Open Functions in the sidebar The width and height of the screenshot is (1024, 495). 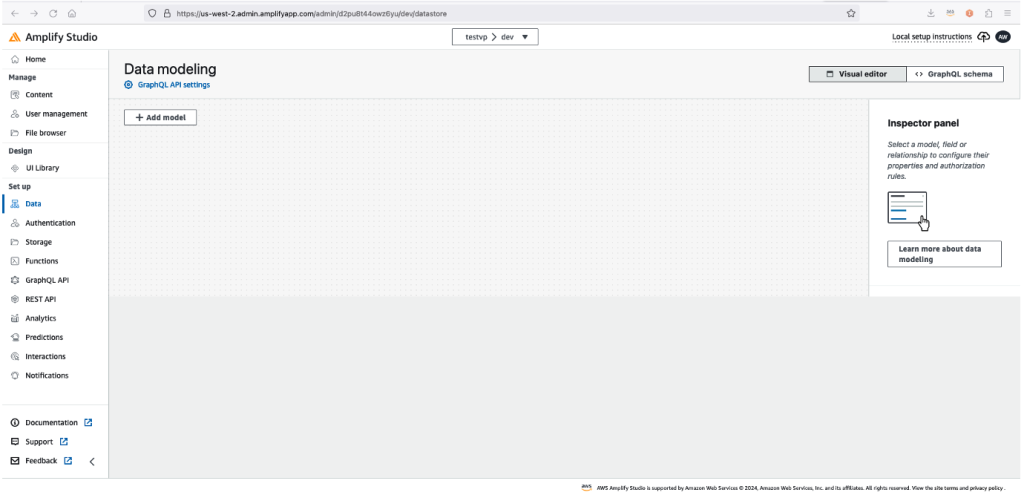42,261
